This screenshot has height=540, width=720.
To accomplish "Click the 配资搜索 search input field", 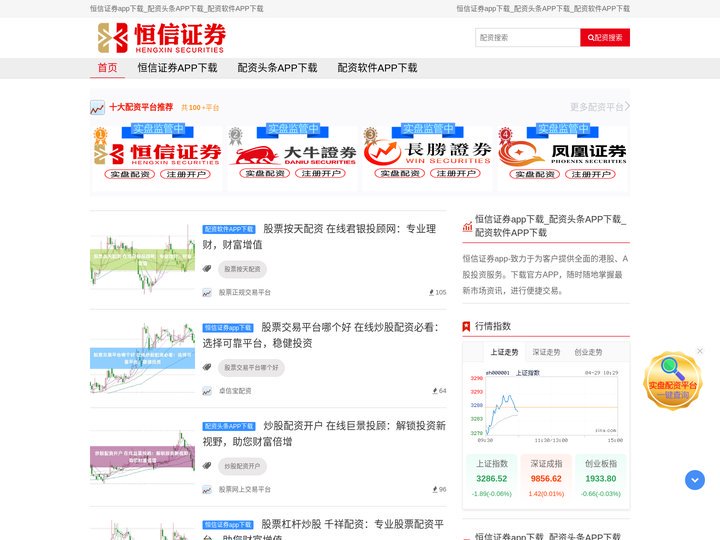I will [x=528, y=38].
